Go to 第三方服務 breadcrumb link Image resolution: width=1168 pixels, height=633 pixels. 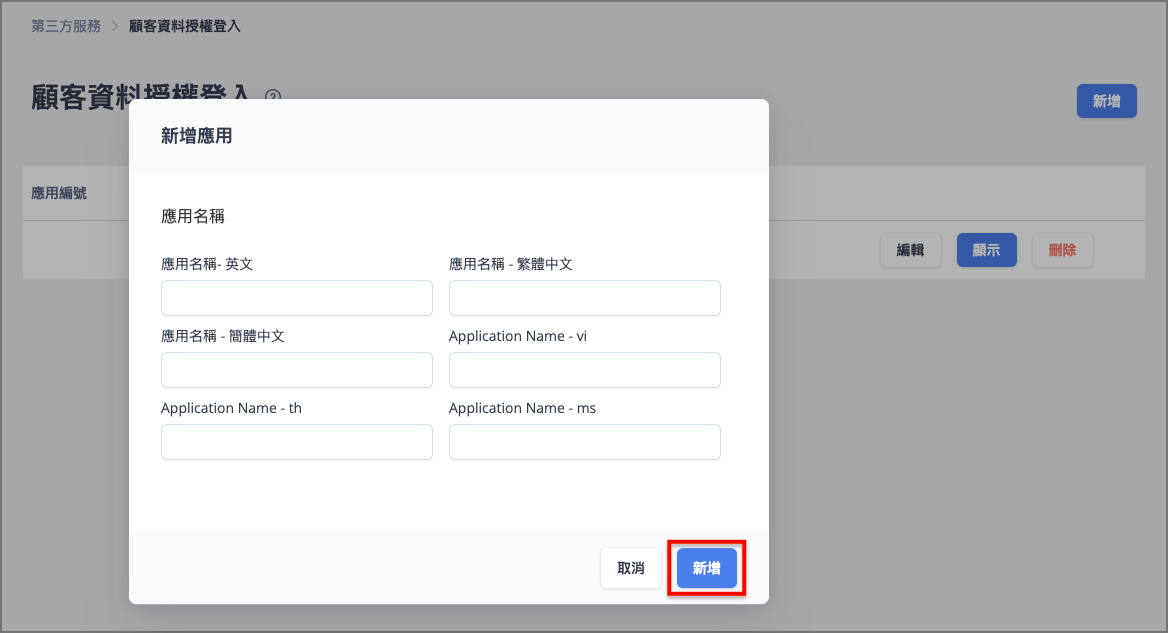coord(66,26)
